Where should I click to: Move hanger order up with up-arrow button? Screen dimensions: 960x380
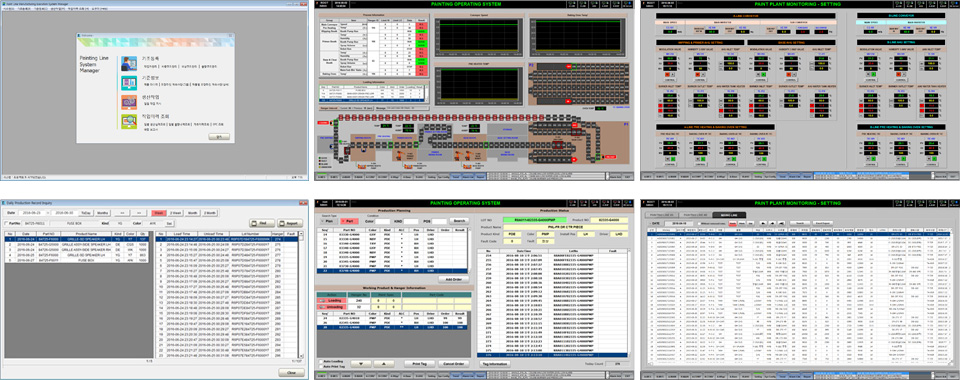pos(384,364)
